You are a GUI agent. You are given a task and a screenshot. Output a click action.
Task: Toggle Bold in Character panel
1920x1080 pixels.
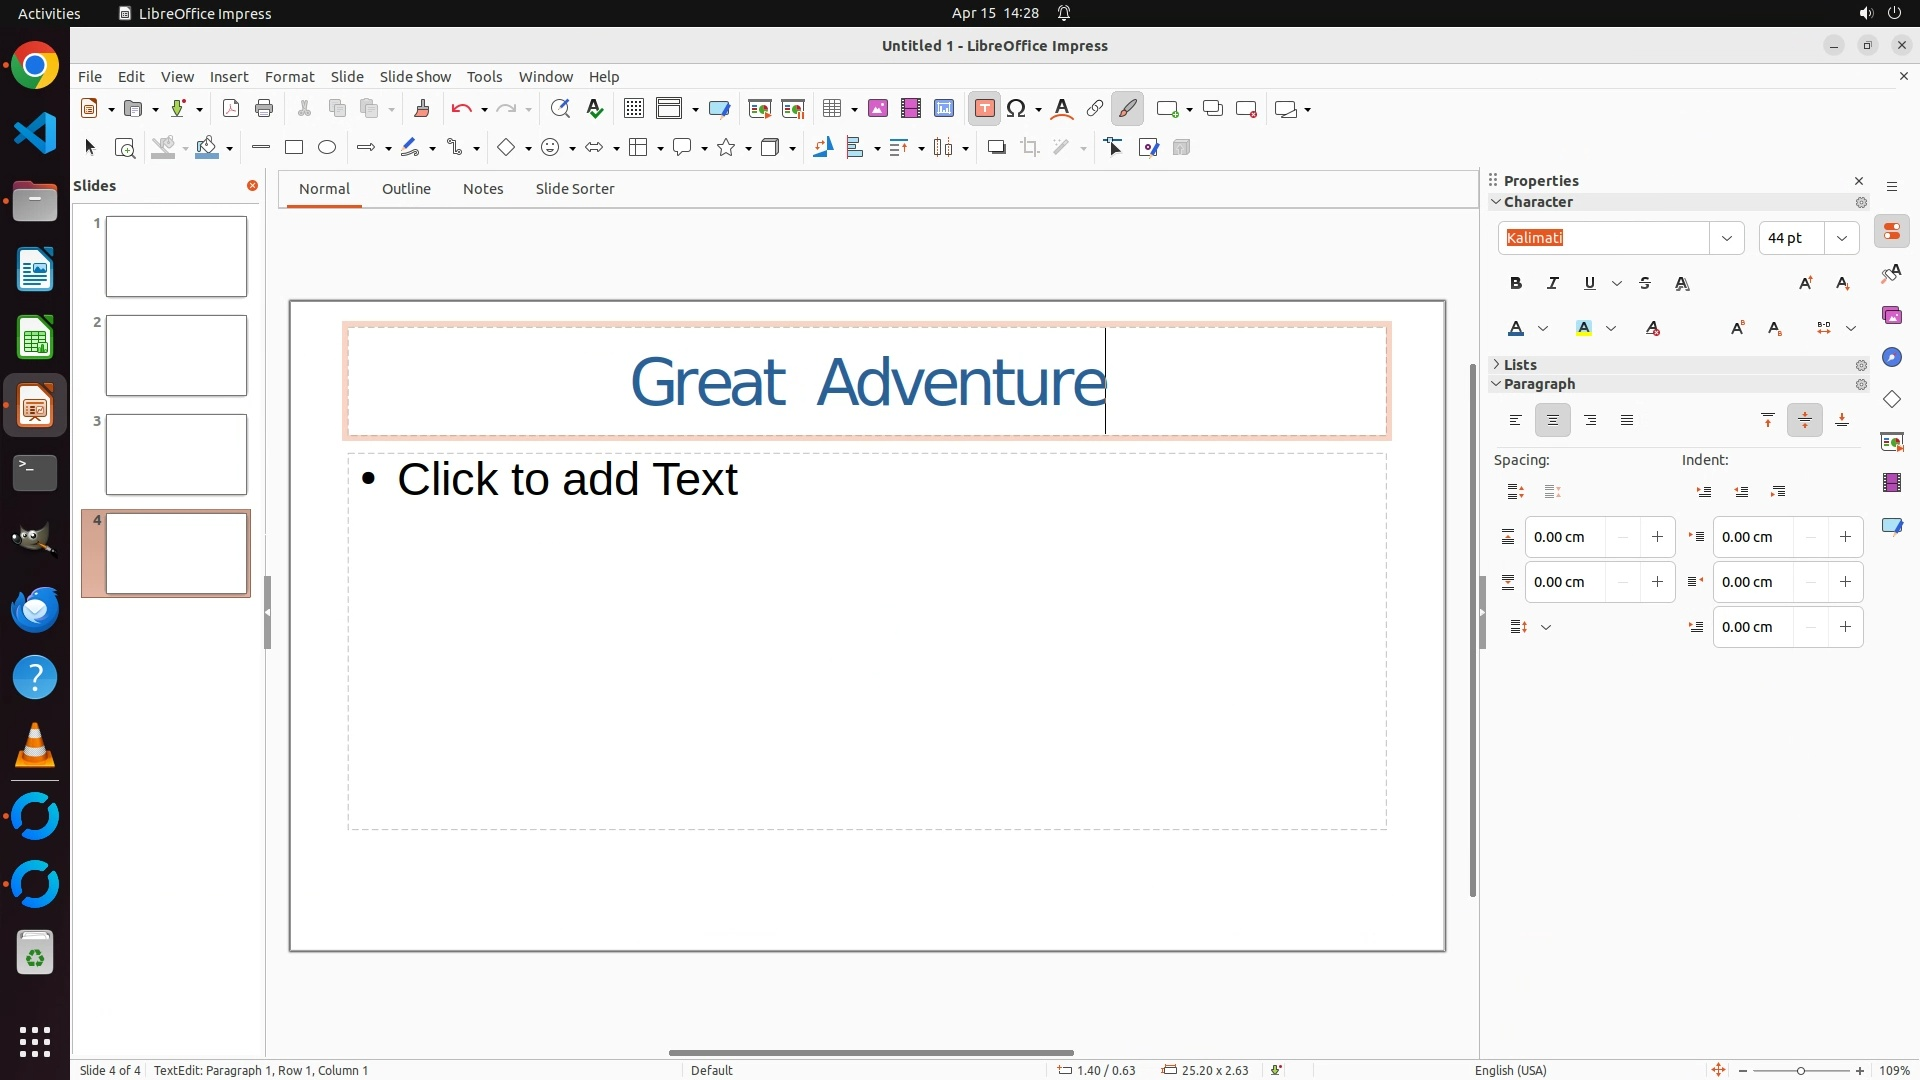tap(1516, 284)
